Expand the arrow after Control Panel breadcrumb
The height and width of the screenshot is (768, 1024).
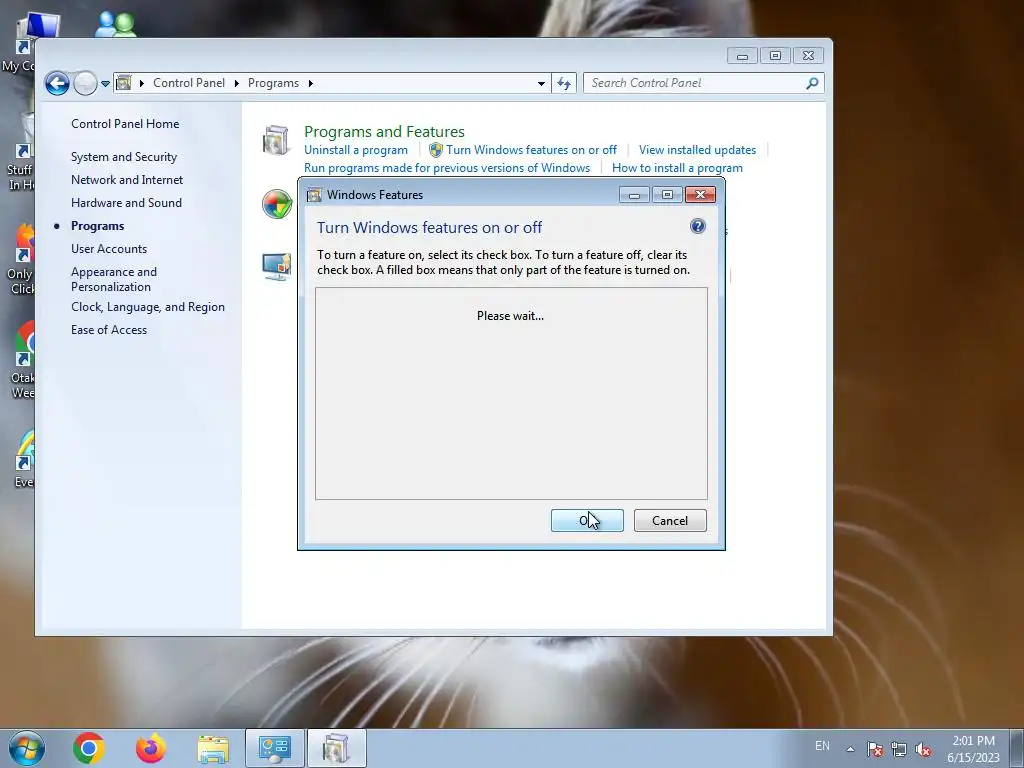pyautogui.click(x=236, y=83)
